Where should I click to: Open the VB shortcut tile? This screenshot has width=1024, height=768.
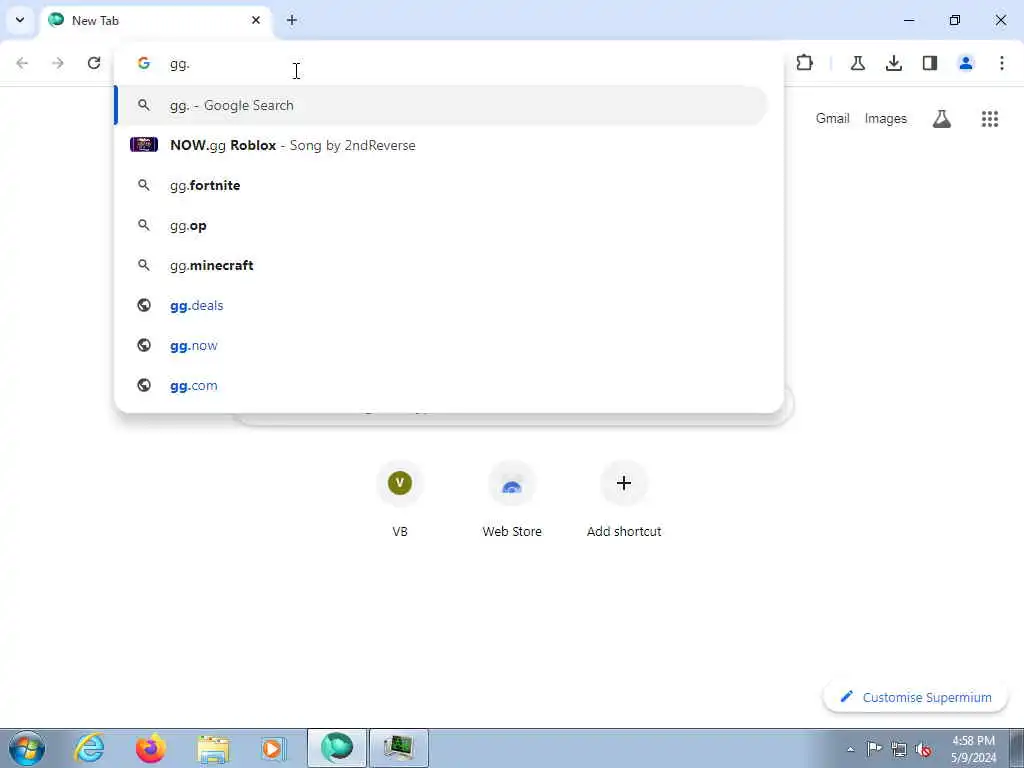[400, 500]
